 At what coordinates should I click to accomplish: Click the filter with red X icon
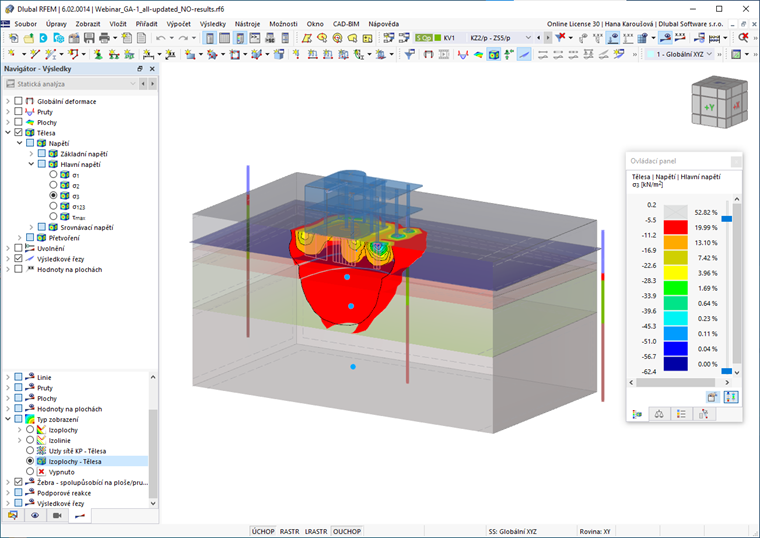[560, 38]
